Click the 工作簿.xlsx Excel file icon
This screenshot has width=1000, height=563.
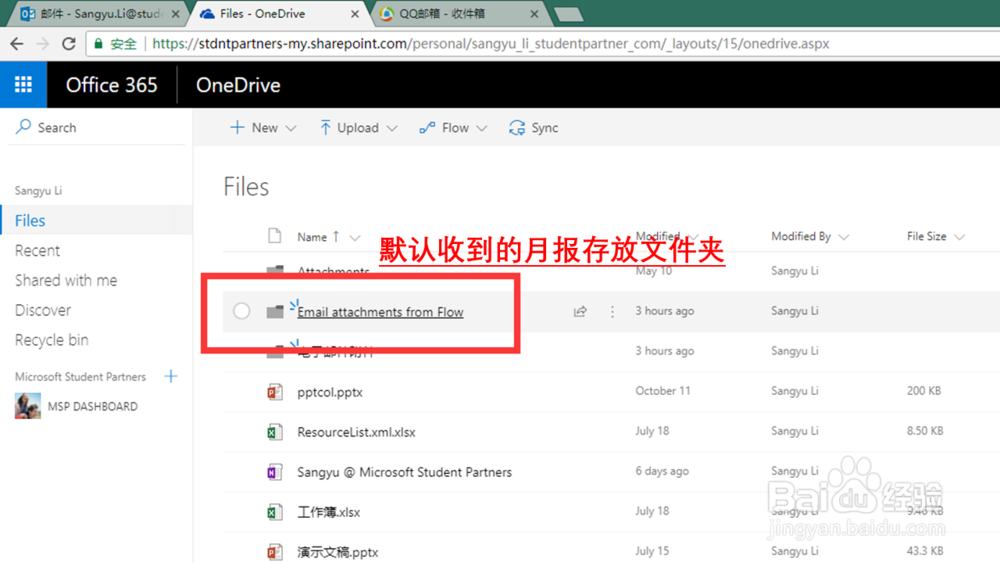pyautogui.click(x=275, y=511)
